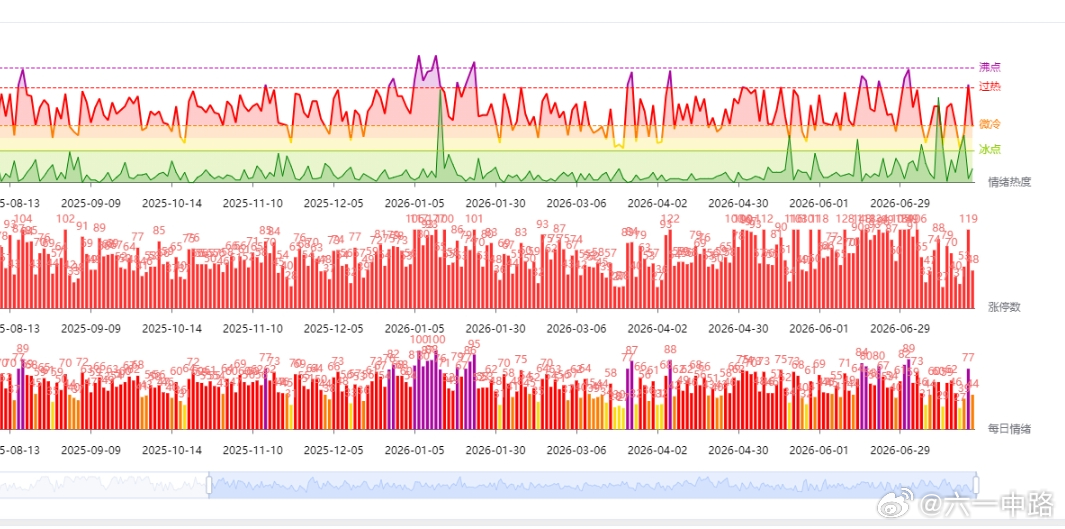Click the 涨停数 series label
The width and height of the screenshot is (1065, 529).
(x=1004, y=306)
